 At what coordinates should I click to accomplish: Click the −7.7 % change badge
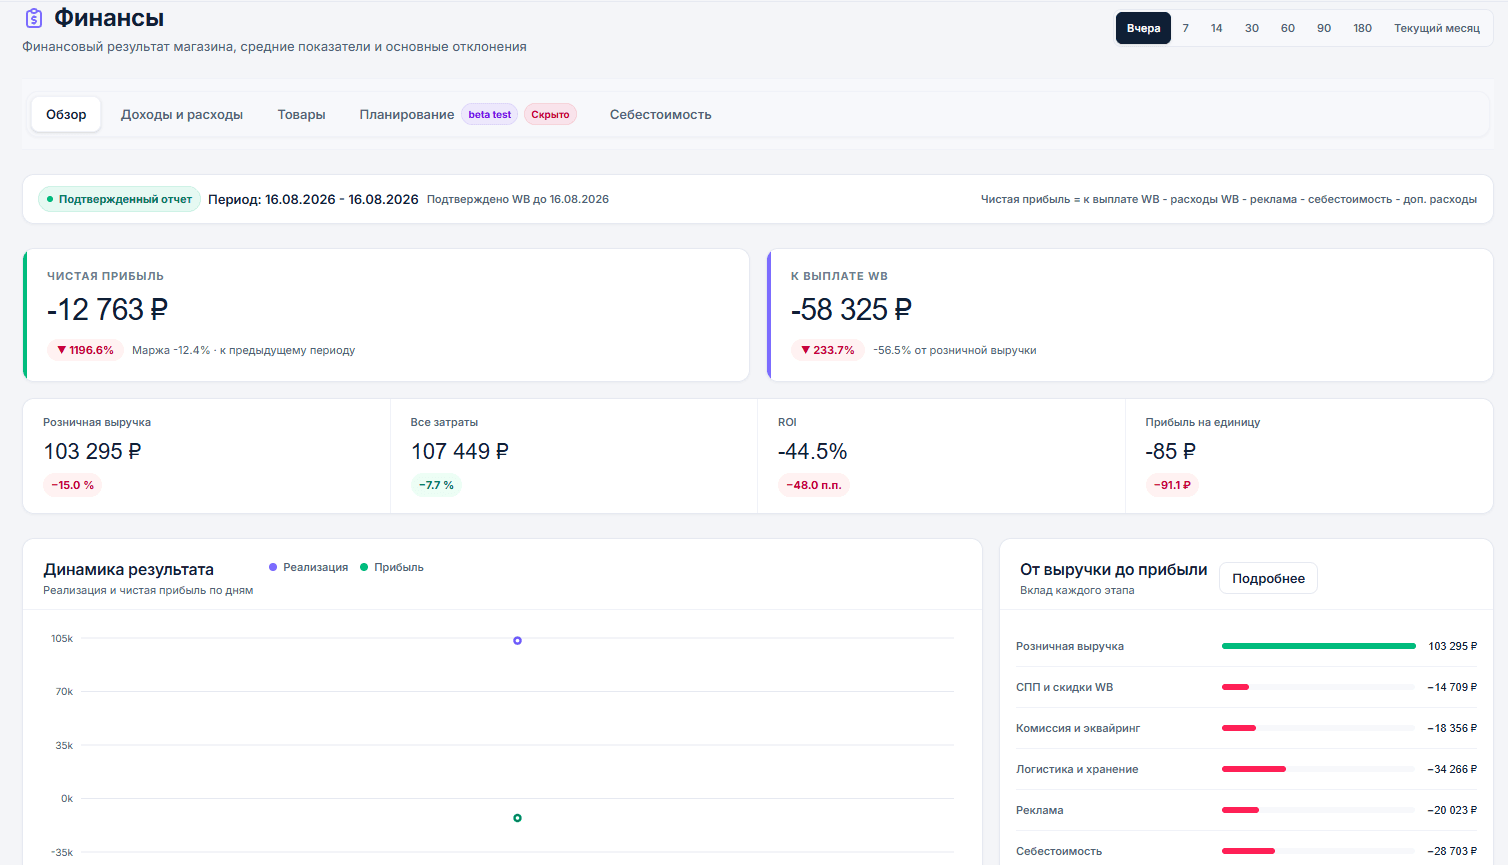(436, 485)
